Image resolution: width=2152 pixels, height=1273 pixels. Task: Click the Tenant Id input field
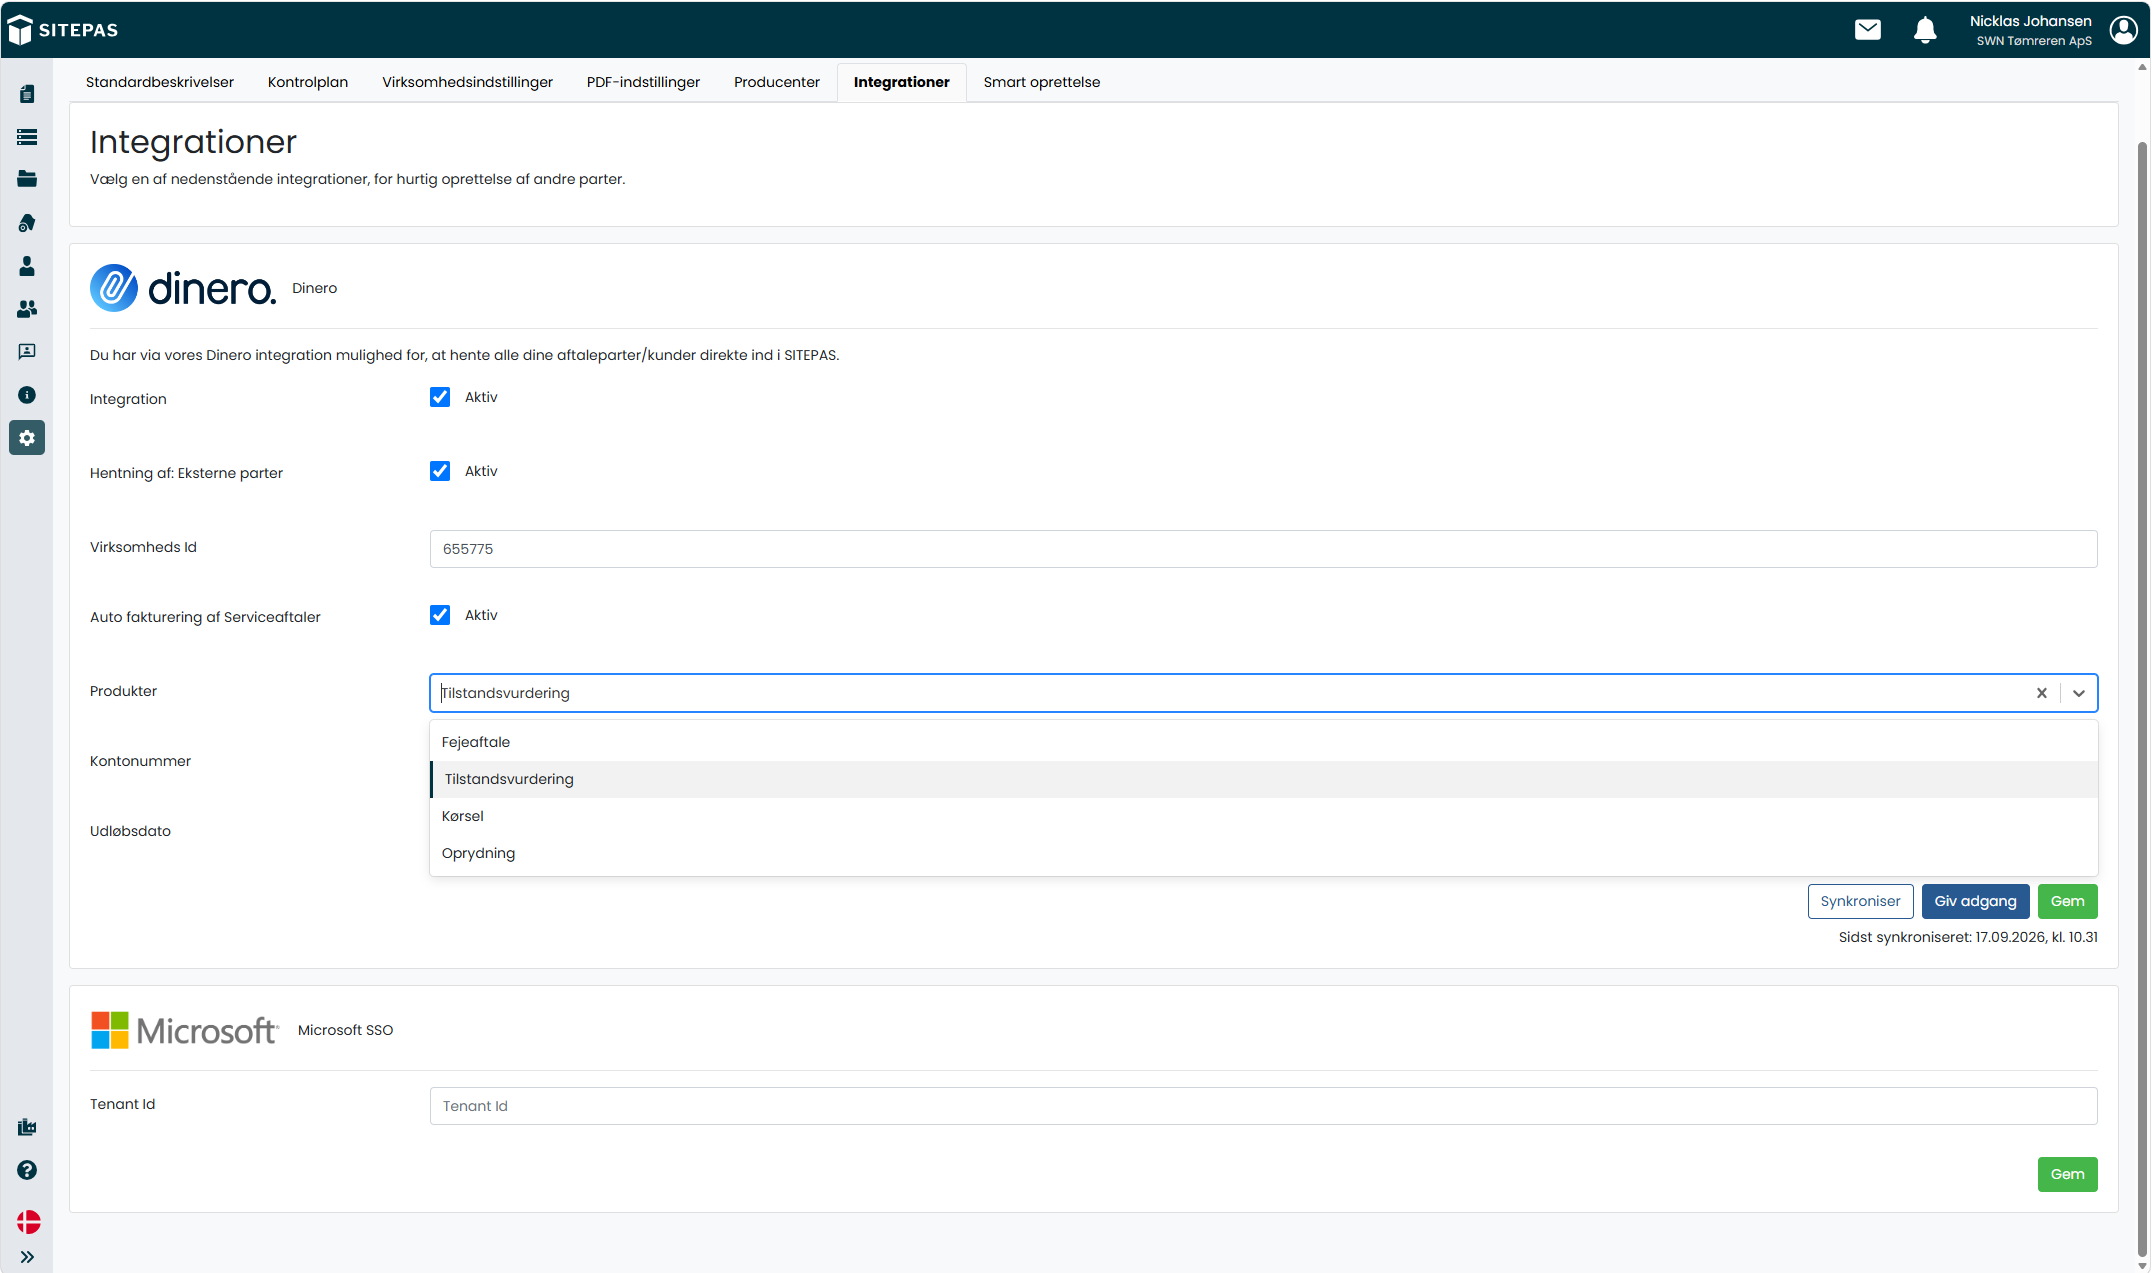(1263, 1106)
